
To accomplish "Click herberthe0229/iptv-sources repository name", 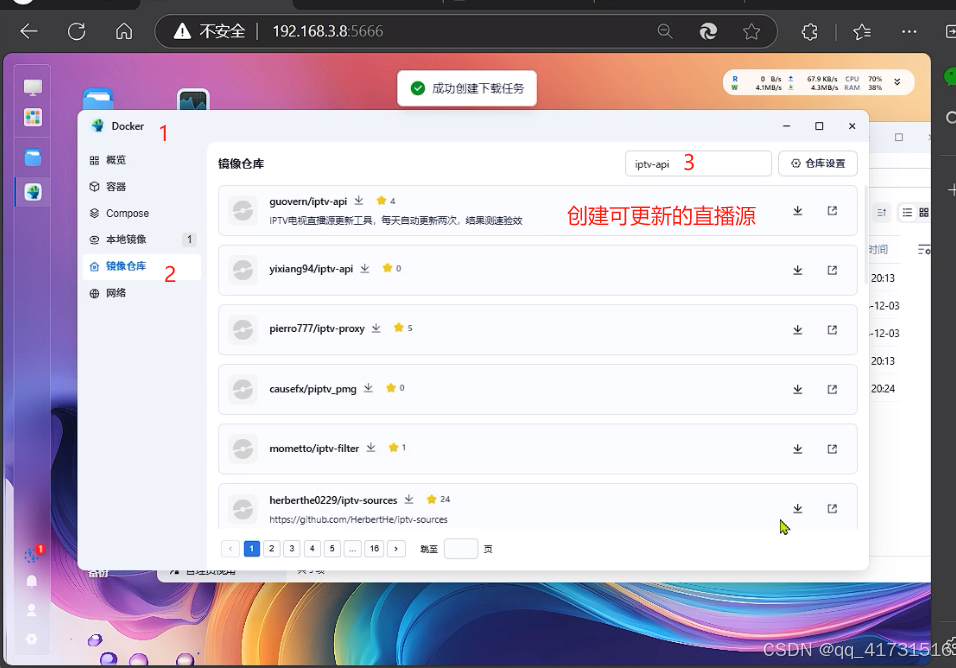I will click(x=333, y=500).
